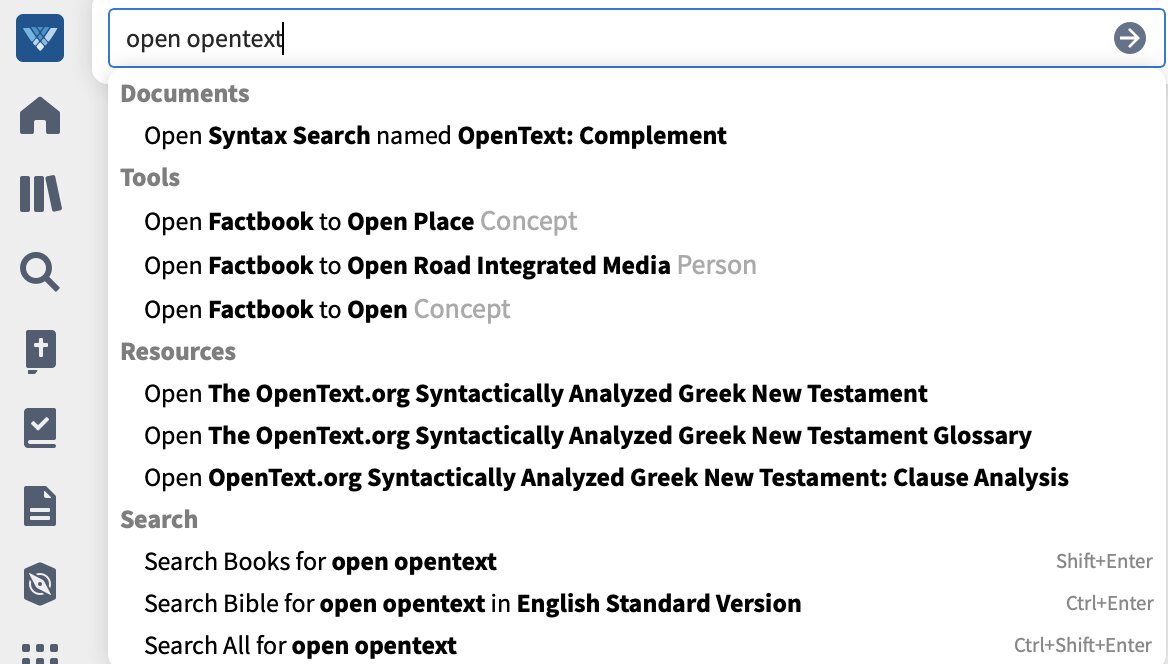Click the Tools section header

coord(150,178)
